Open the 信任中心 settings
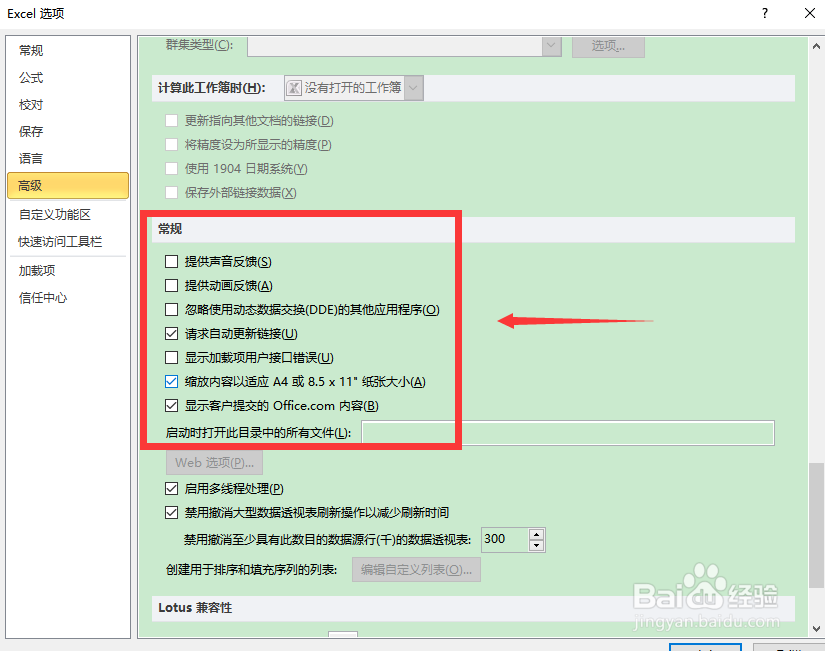825x651 pixels. pos(43,296)
